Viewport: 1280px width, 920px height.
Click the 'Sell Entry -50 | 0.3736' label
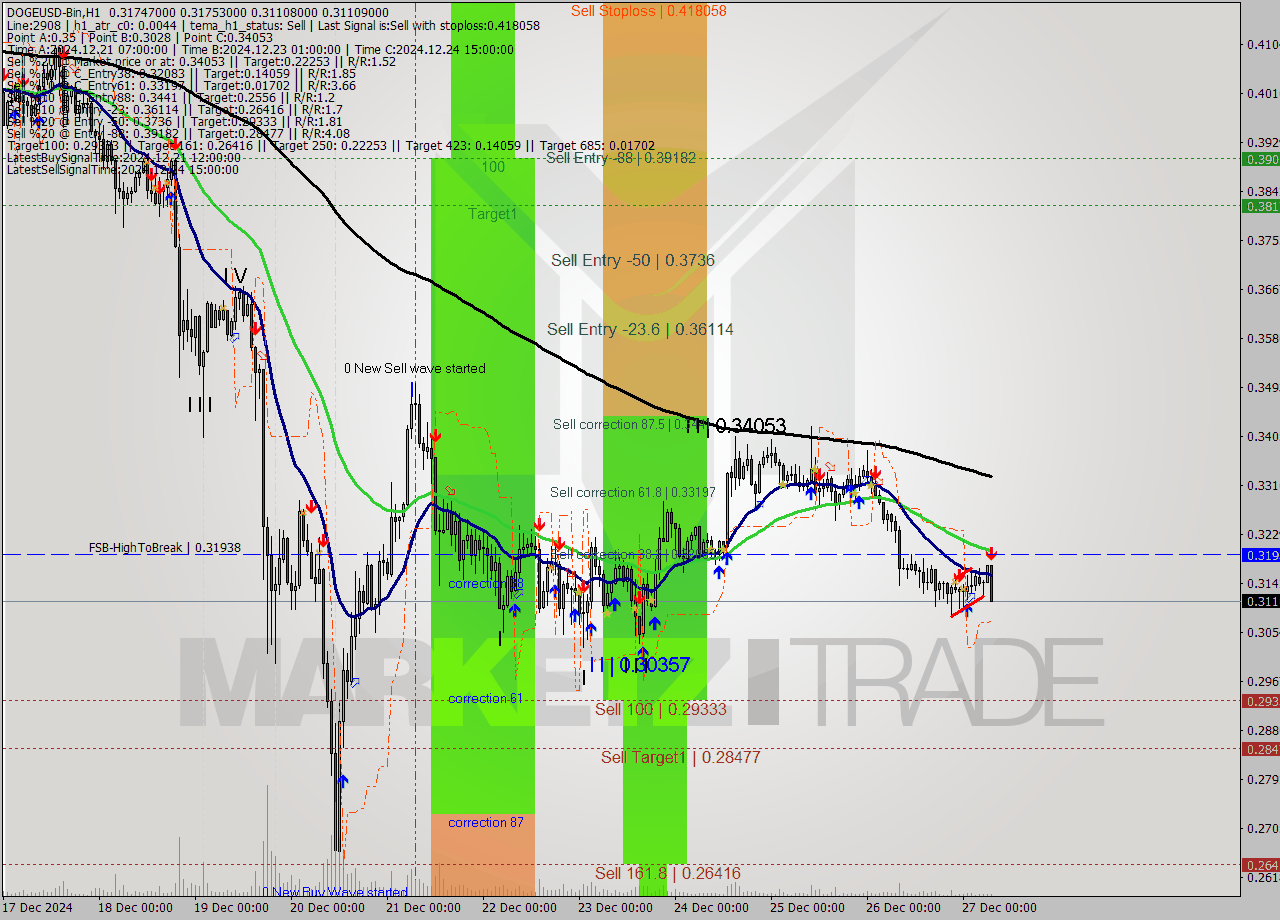[633, 260]
